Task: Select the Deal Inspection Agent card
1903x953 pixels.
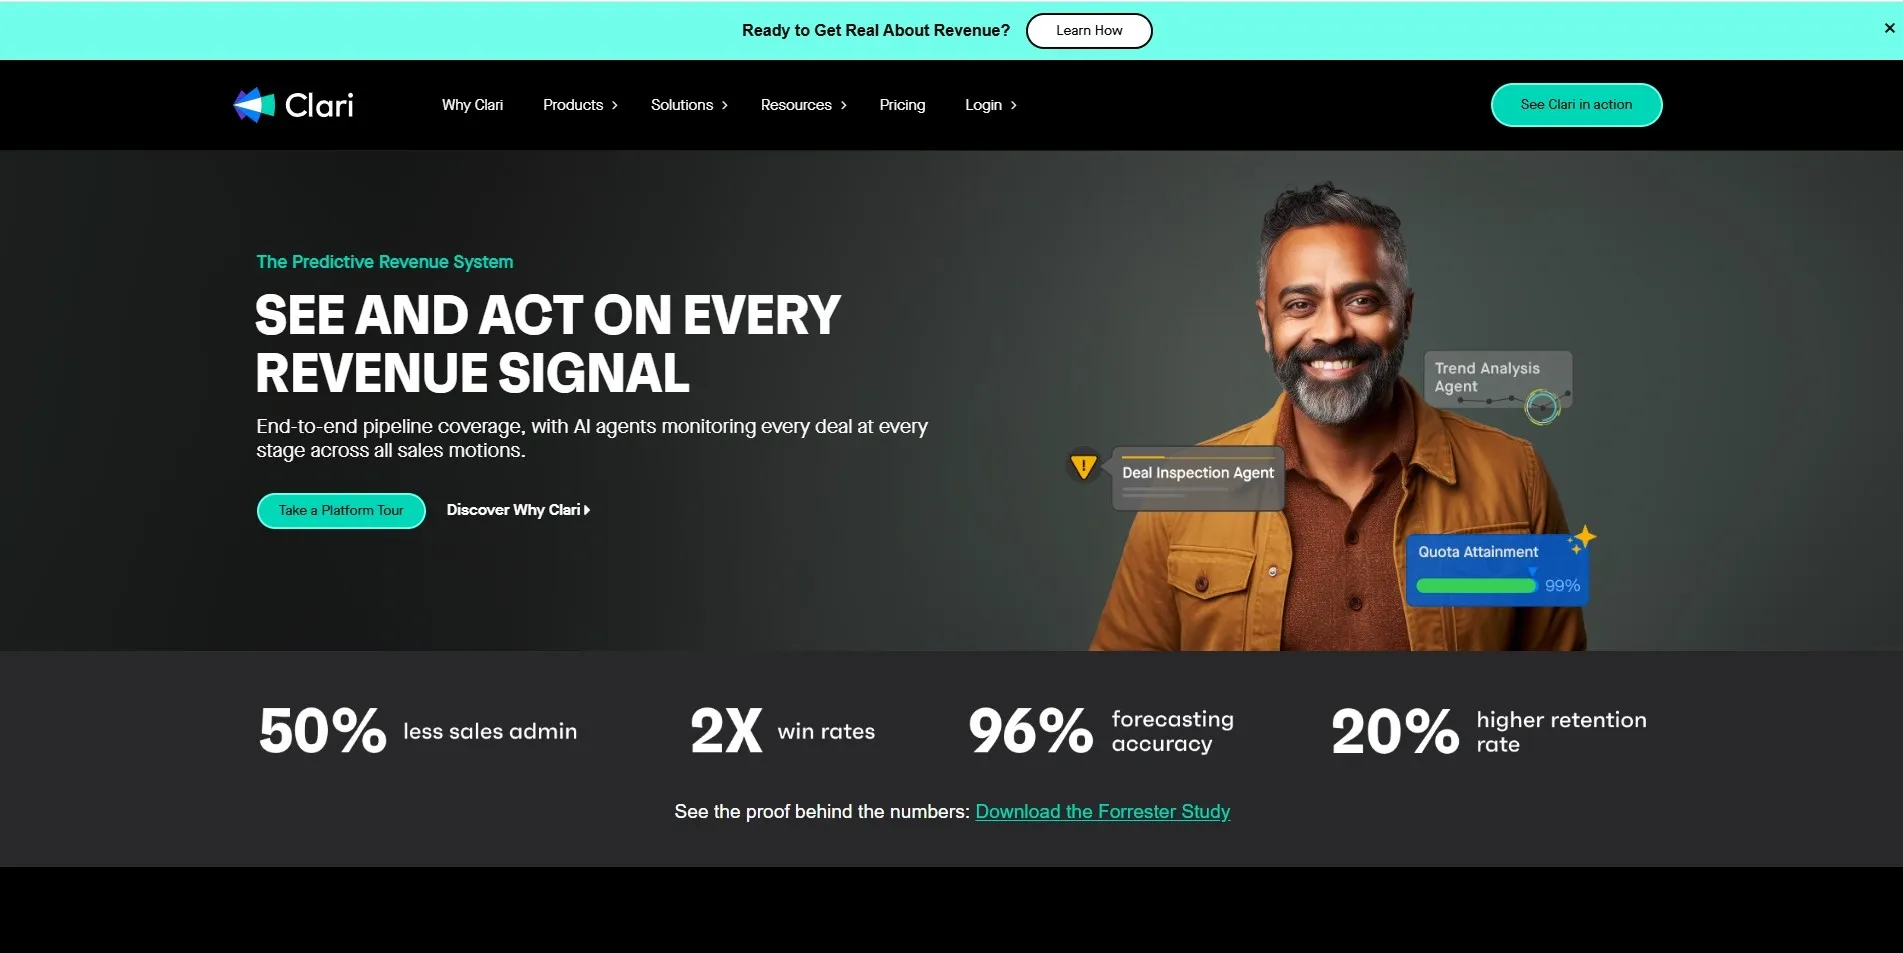Action: [1198, 478]
